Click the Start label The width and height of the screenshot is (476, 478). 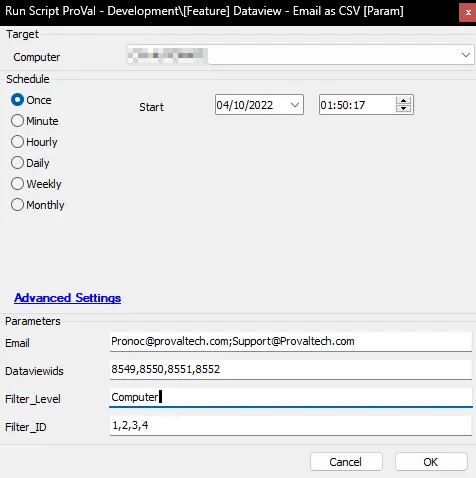[152, 107]
